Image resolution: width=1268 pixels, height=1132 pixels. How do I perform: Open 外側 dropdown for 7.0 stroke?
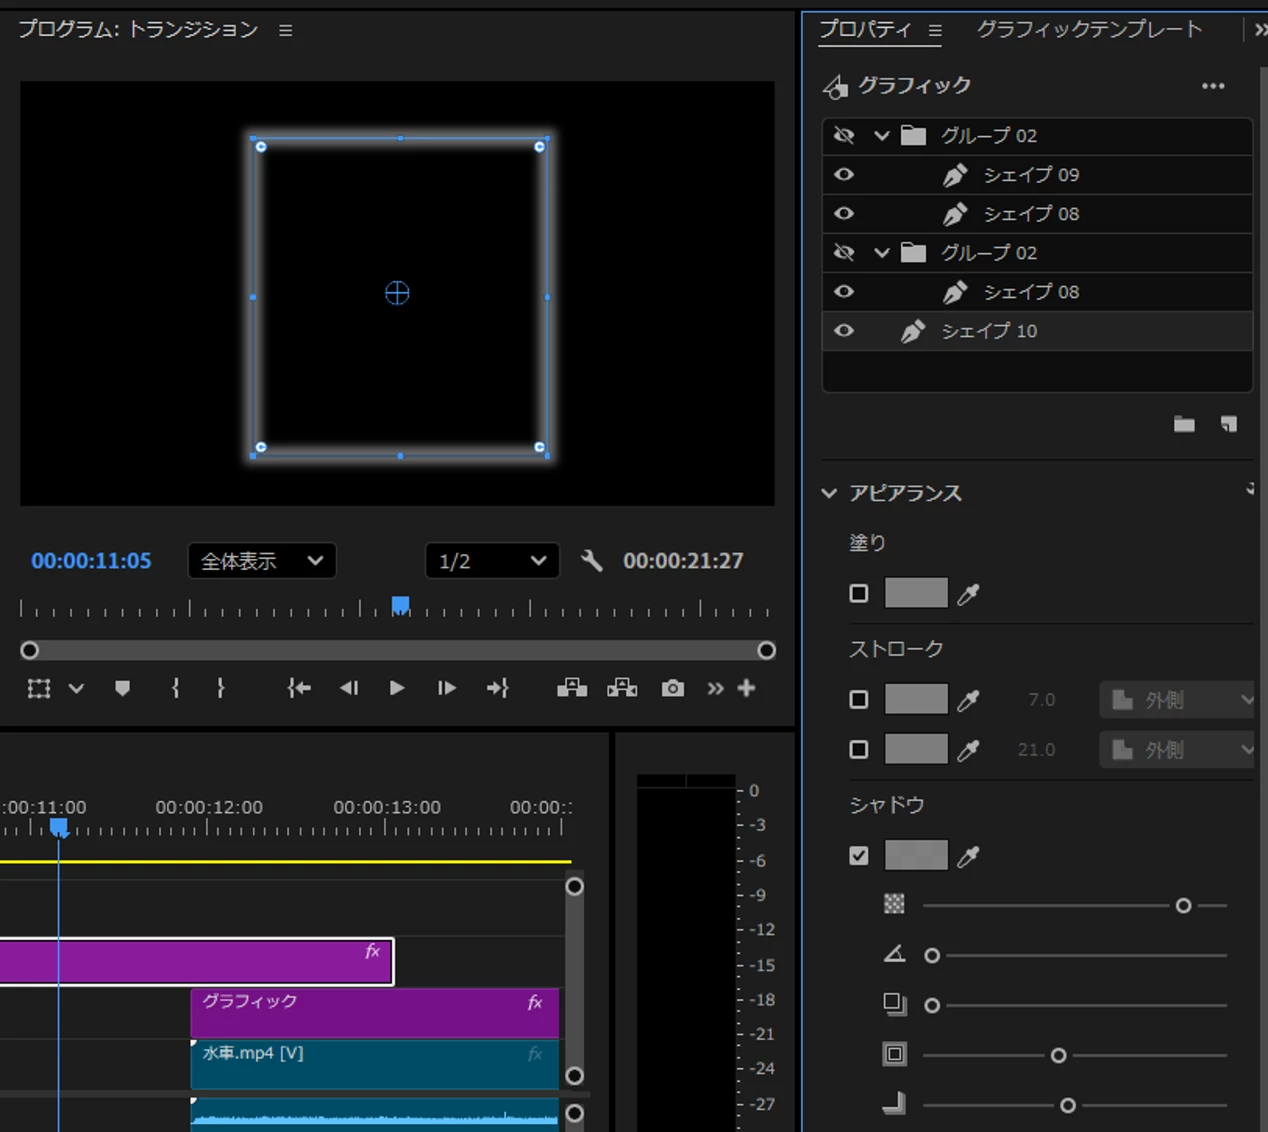click(1178, 700)
